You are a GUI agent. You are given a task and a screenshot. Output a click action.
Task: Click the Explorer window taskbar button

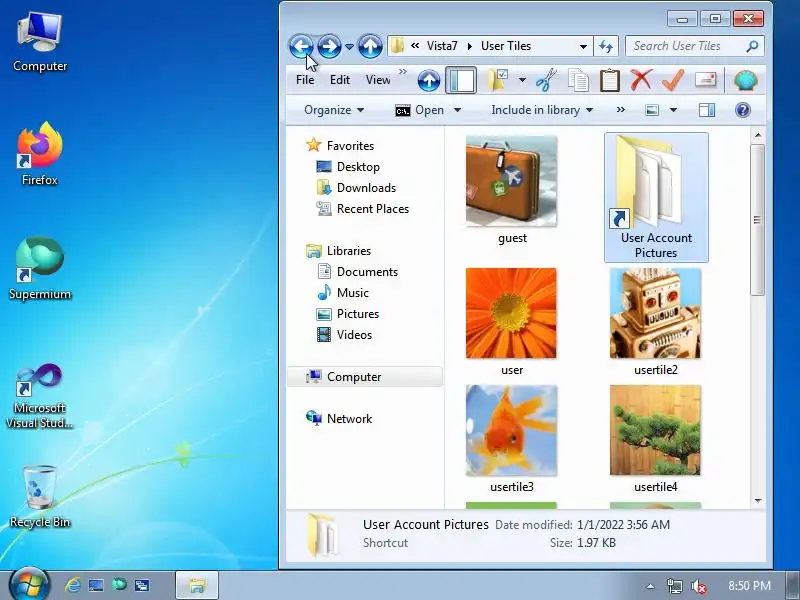click(197, 585)
